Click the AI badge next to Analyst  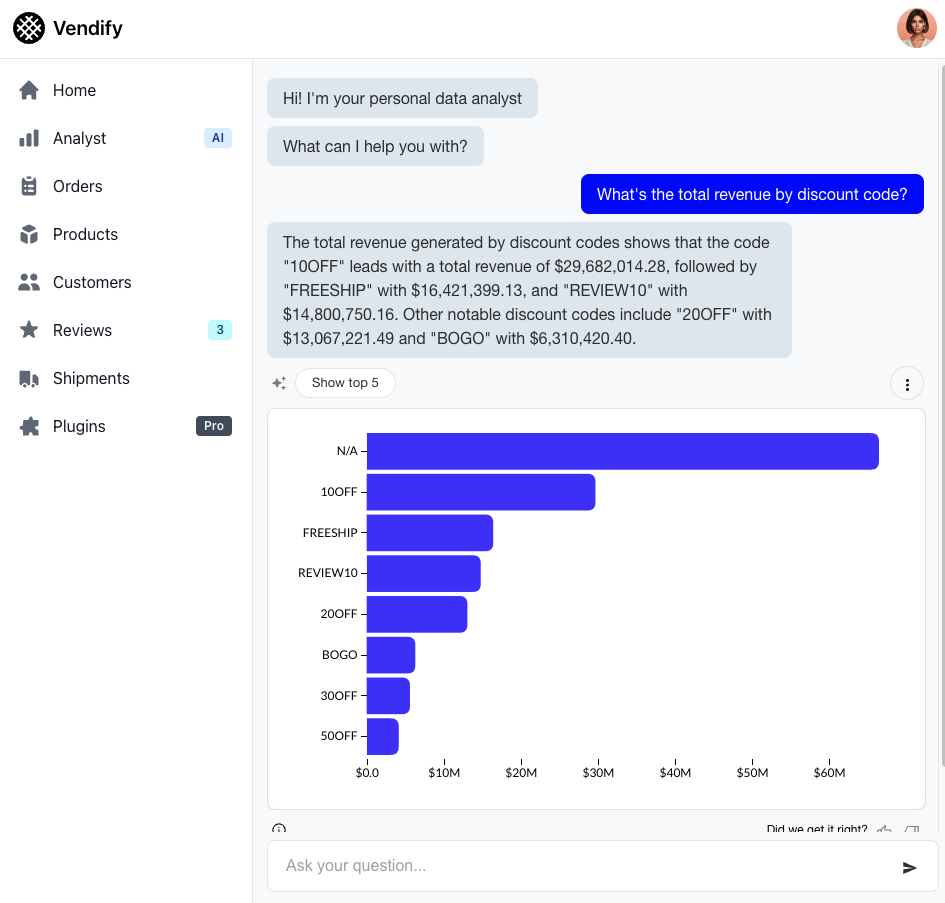[x=218, y=138]
